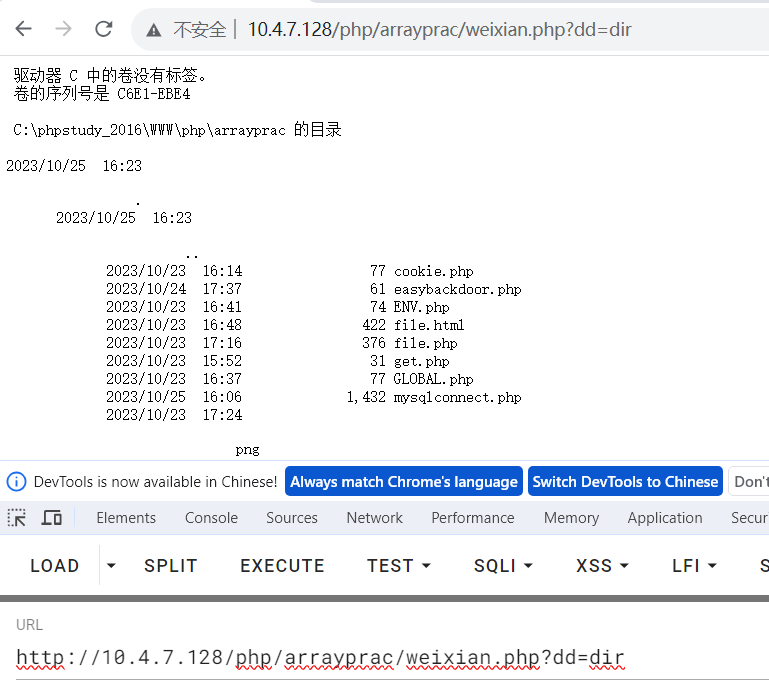The height and width of the screenshot is (693, 769).
Task: Choose Always match Chrome's language
Action: click(404, 481)
